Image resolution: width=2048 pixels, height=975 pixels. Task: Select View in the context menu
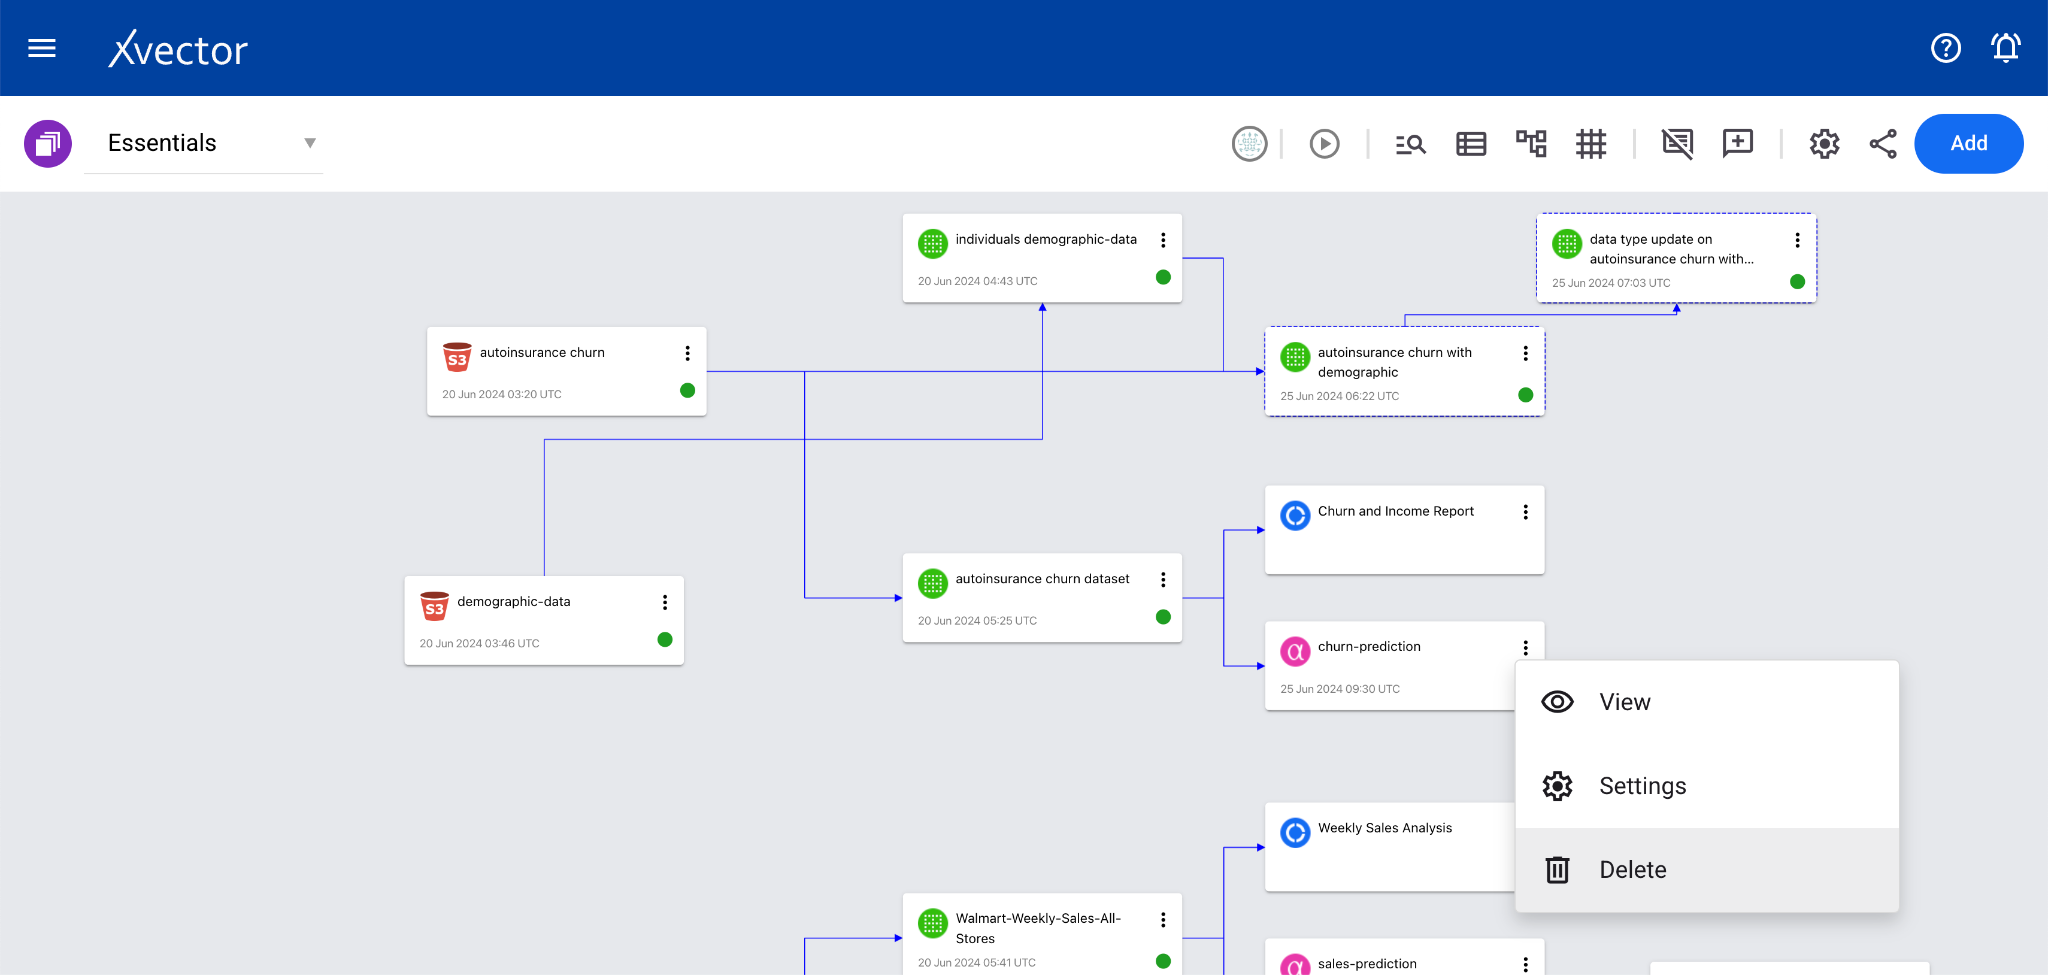click(x=1707, y=702)
